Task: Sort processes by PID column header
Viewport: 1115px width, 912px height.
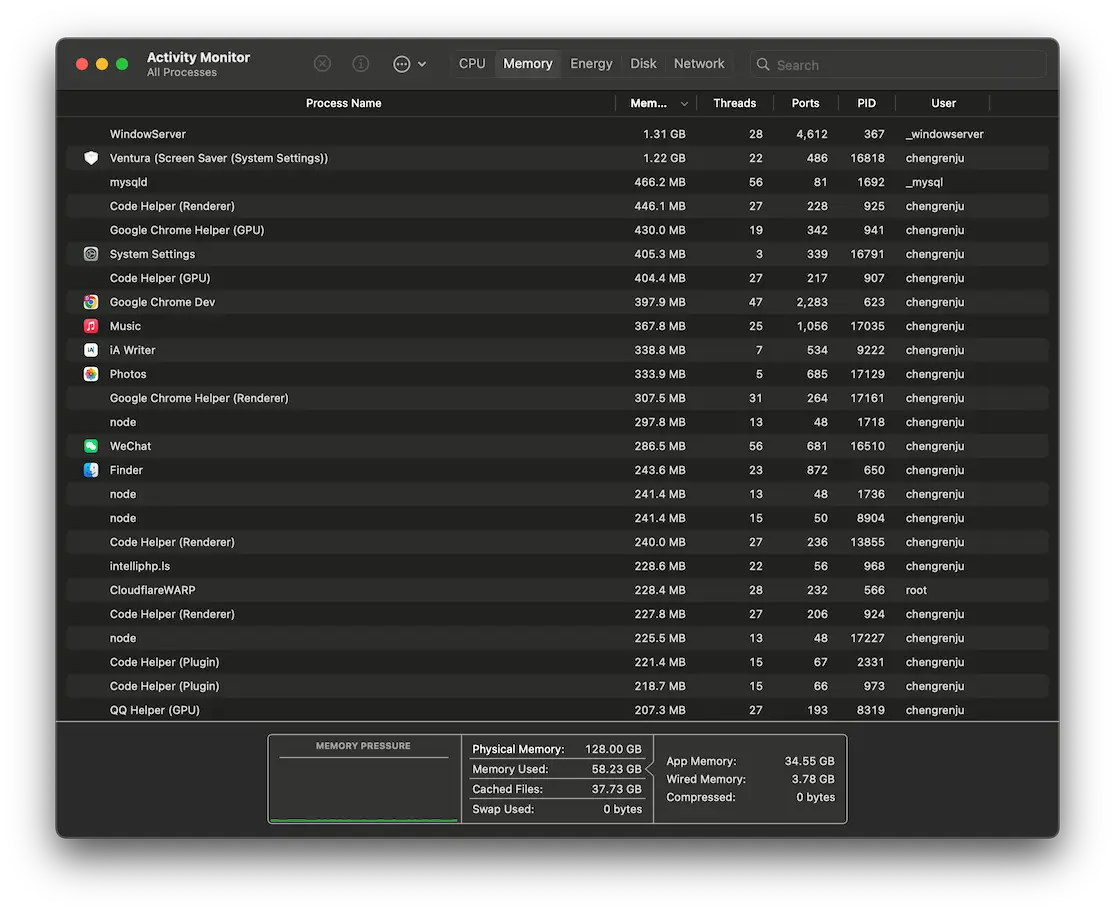Action: coord(866,103)
